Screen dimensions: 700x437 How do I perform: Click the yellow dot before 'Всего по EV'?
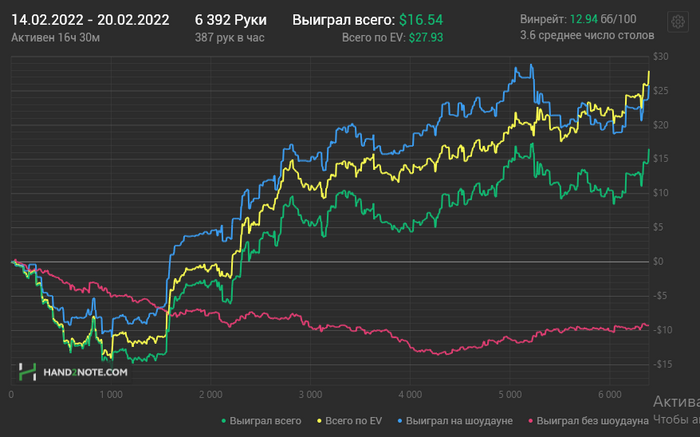[x=319, y=421]
